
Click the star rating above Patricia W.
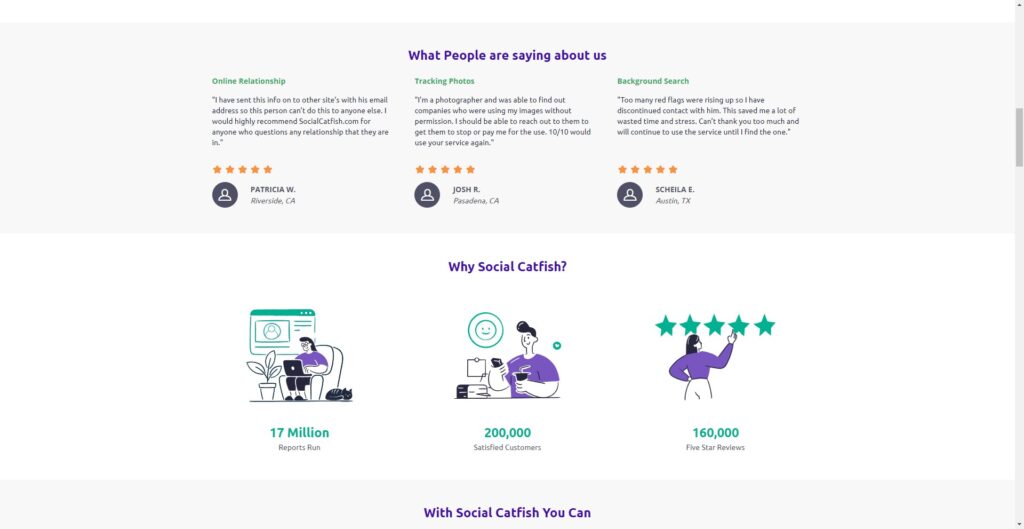click(x=242, y=170)
